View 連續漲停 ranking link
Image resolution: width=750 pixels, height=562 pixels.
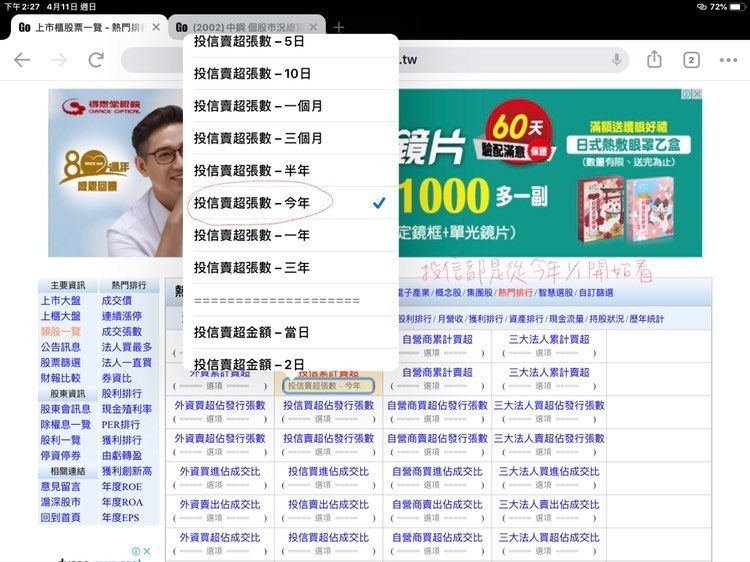121,316
